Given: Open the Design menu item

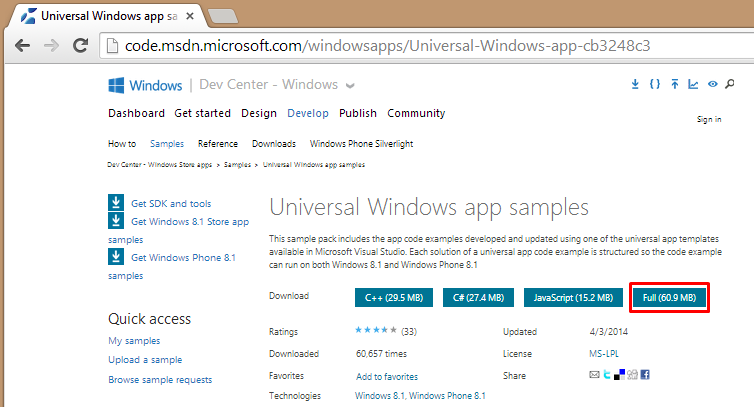Looking at the screenshot, I should [259, 113].
